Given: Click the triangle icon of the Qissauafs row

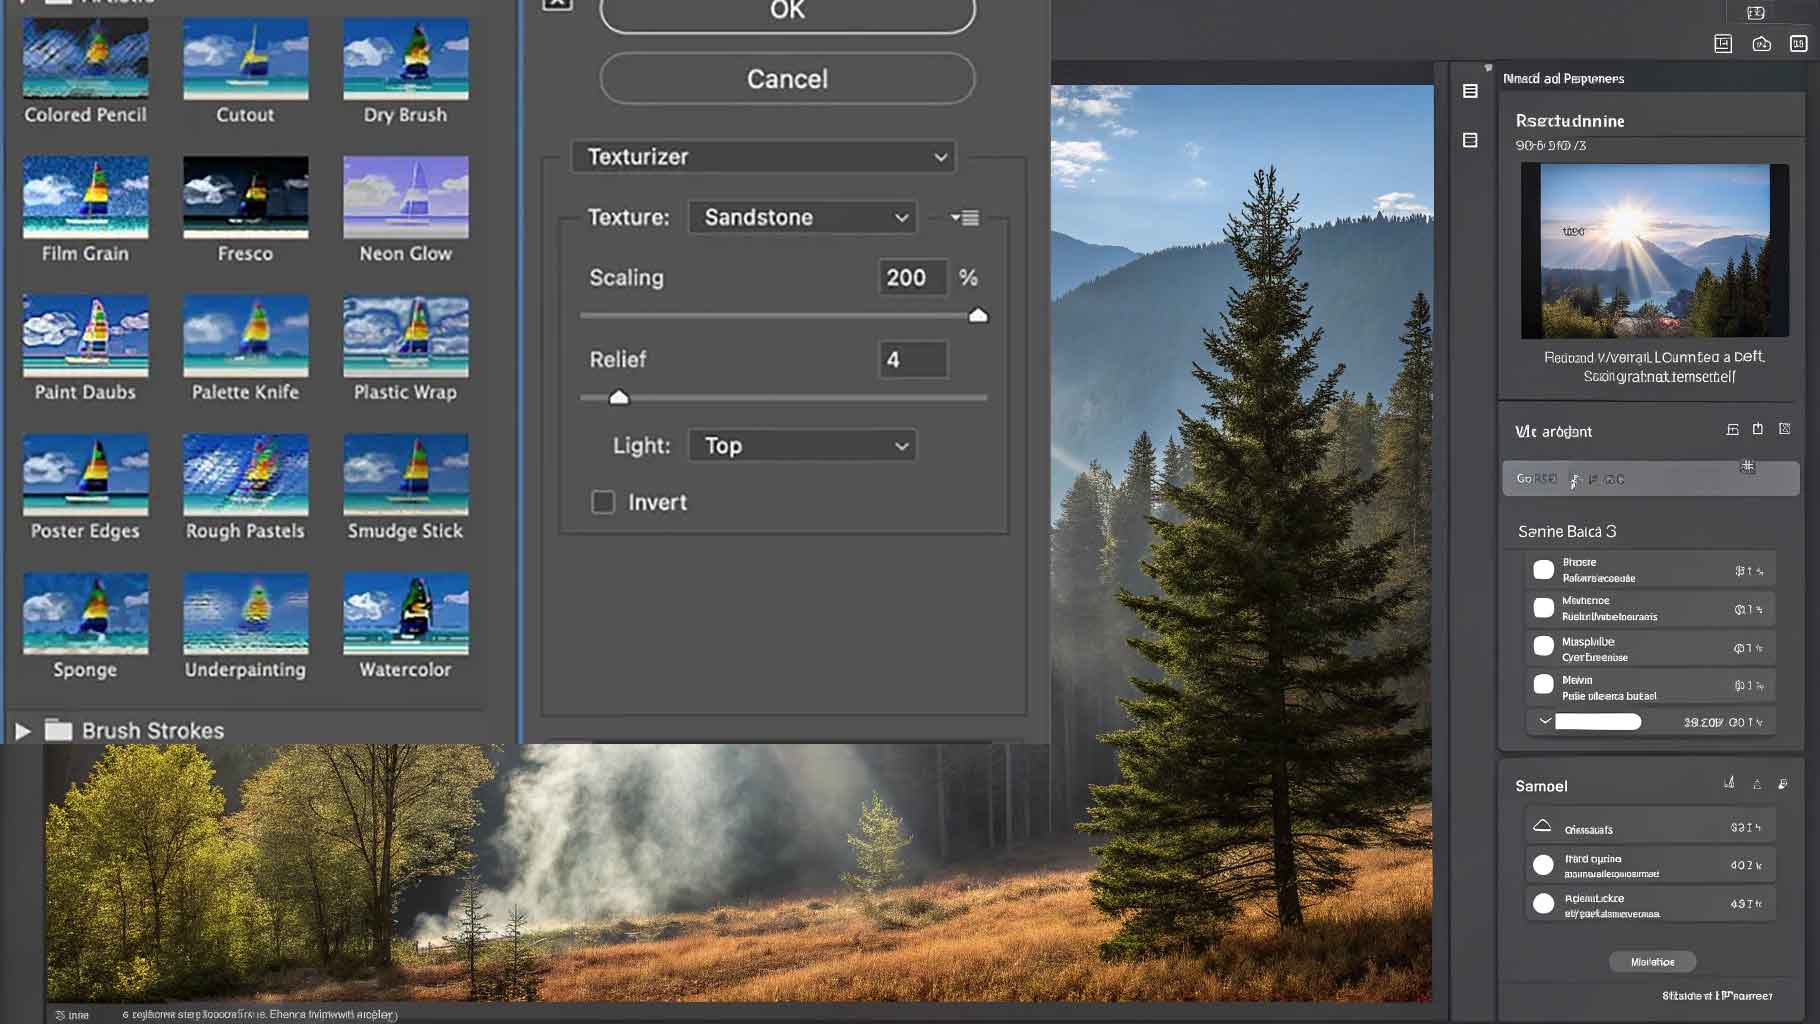Looking at the screenshot, I should tap(1542, 826).
